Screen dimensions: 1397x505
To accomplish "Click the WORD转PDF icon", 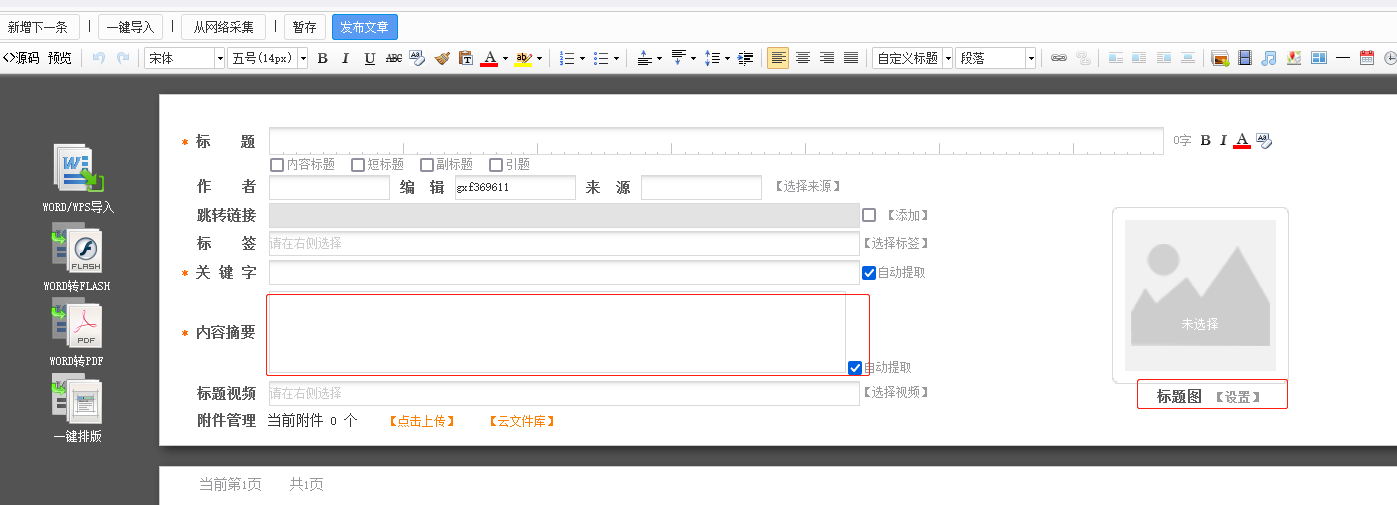I will (77, 326).
